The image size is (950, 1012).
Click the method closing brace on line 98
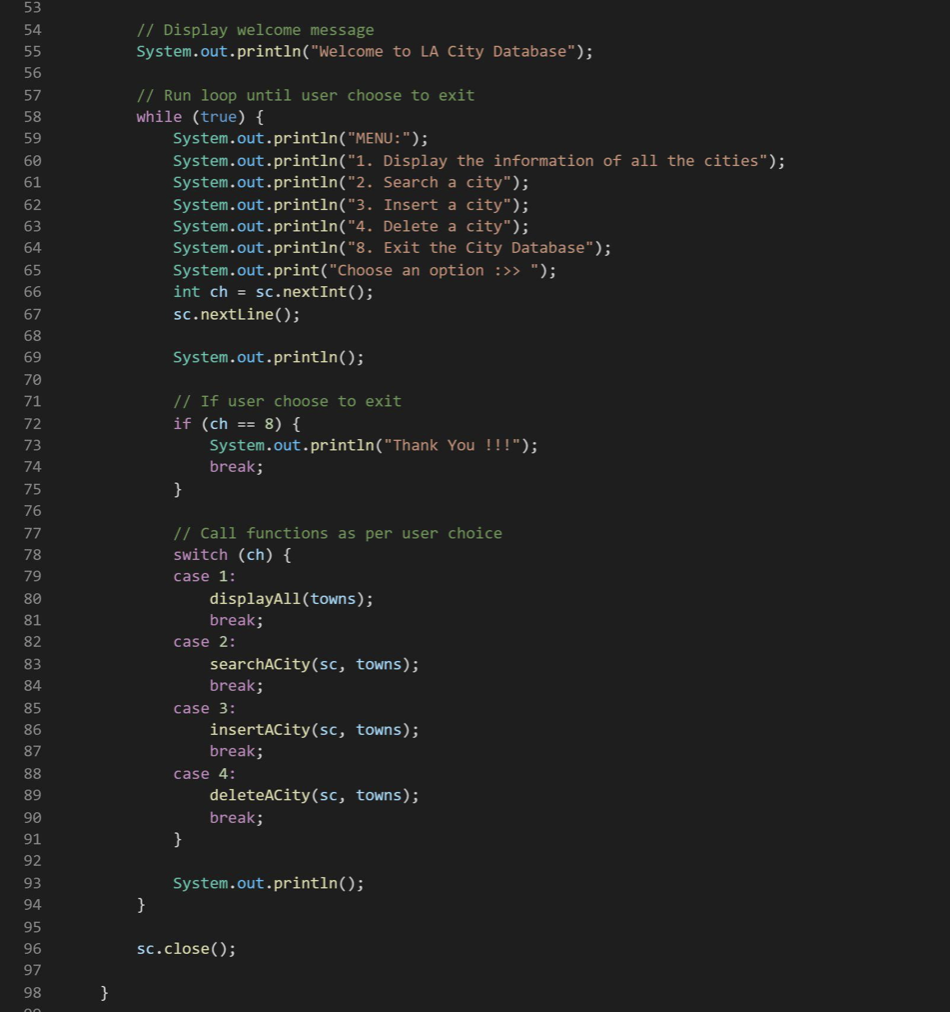tap(104, 993)
